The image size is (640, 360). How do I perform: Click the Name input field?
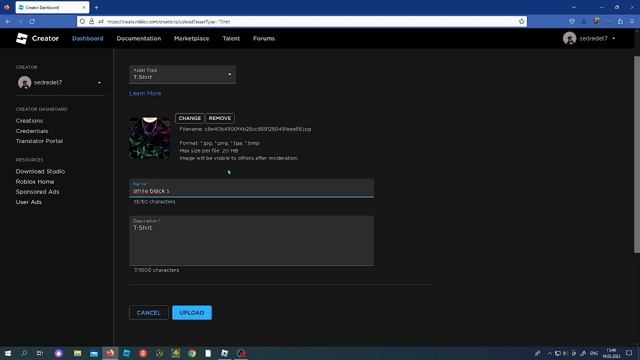[x=251, y=188]
